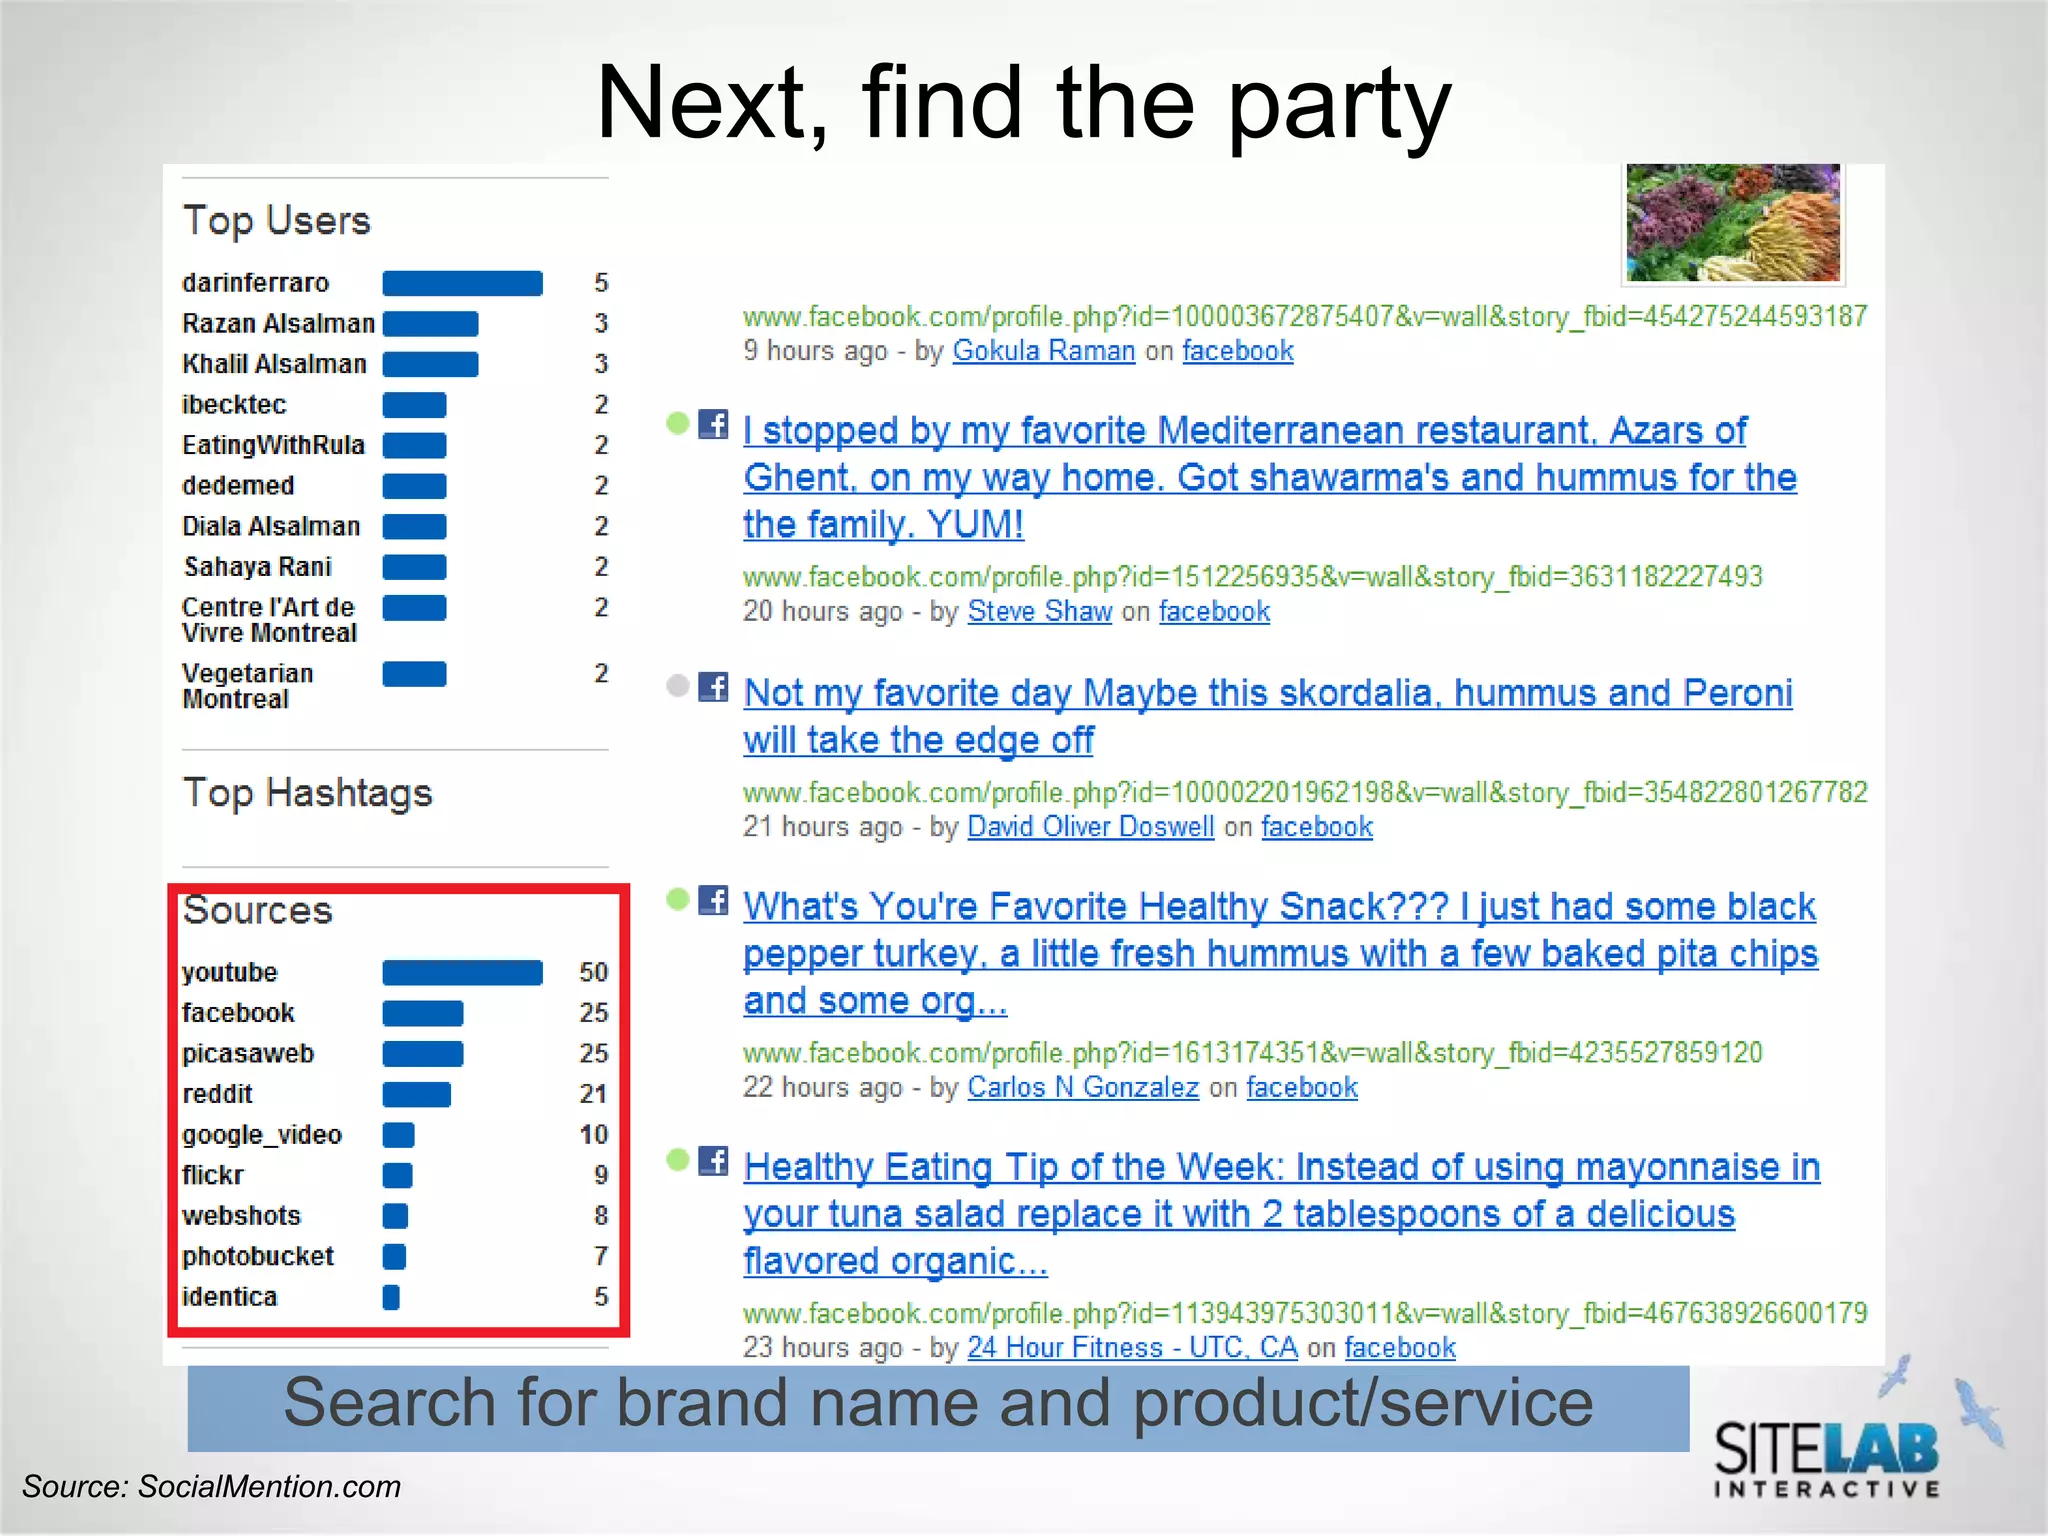2048x1536 pixels.
Task: Click URL under Healthy Eating Tip post
Action: [1305, 1313]
